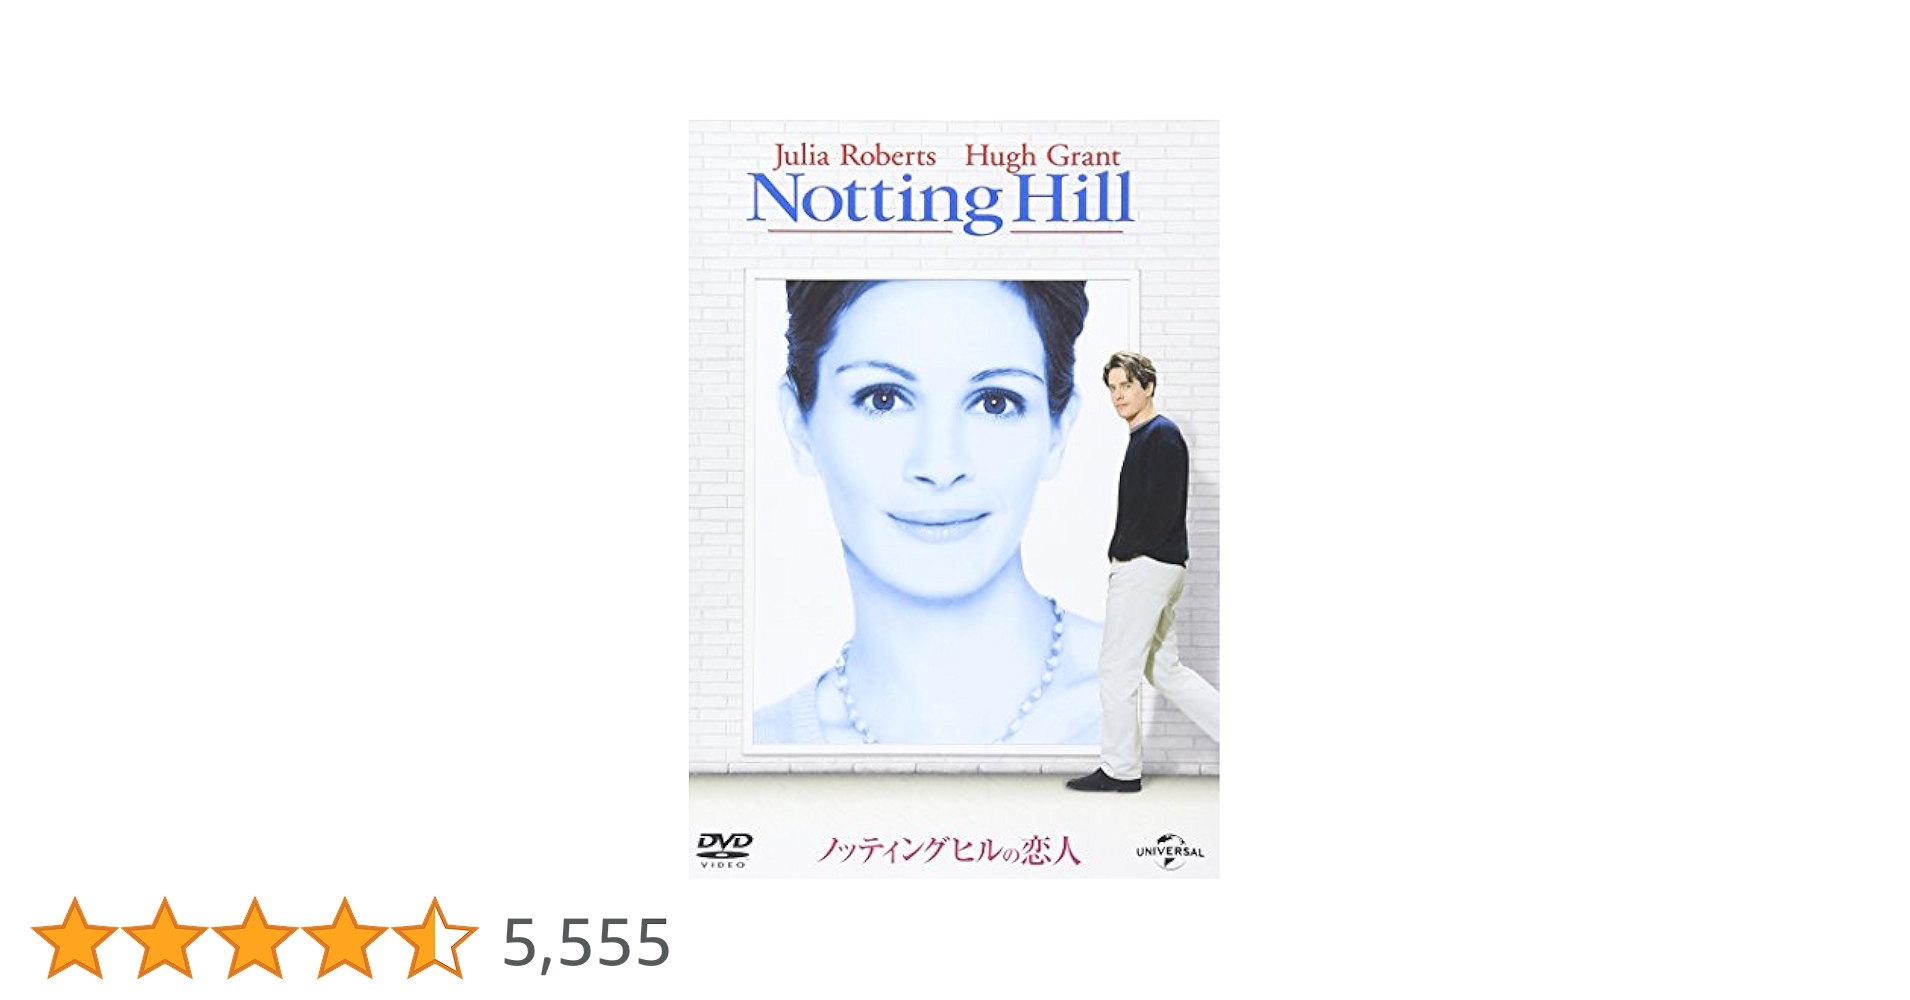This screenshot has width=1910, height=1000.
Task: Open the framed blue portrait poster
Action: [x=940, y=512]
